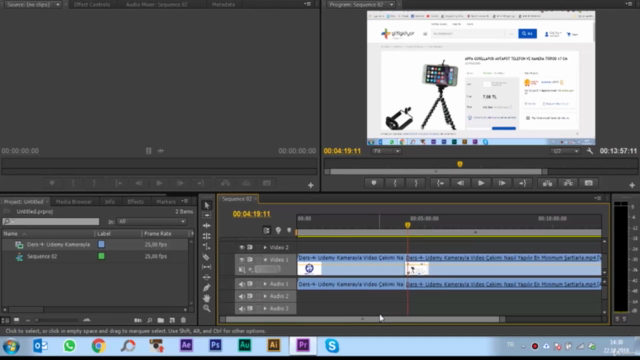640x360 pixels.
Task: Click Mark Out bracket in Program monitor
Action: 416,183
